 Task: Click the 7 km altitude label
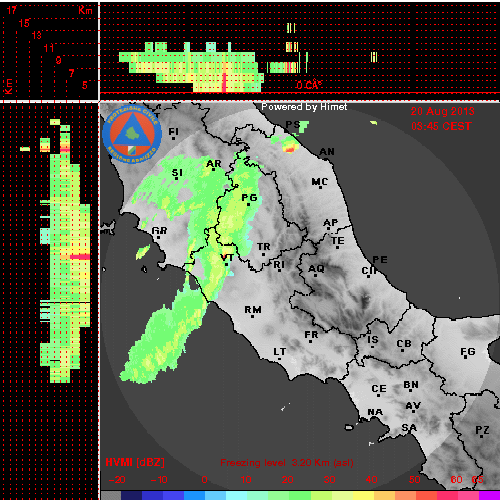(x=71, y=73)
